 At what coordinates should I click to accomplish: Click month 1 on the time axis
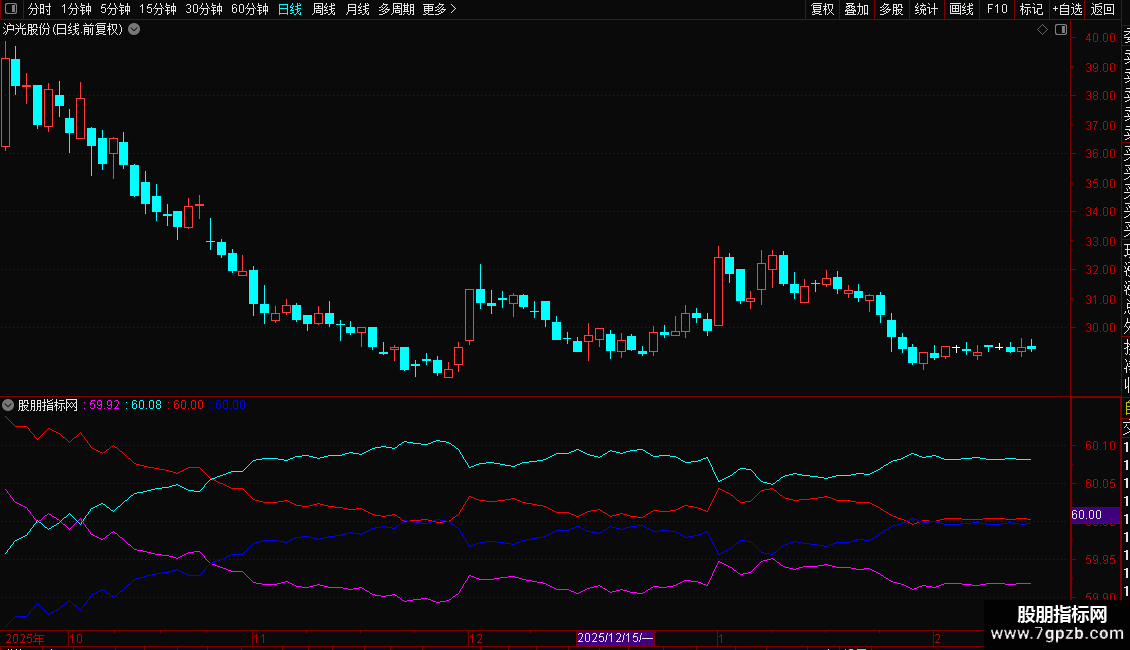[x=721, y=638]
